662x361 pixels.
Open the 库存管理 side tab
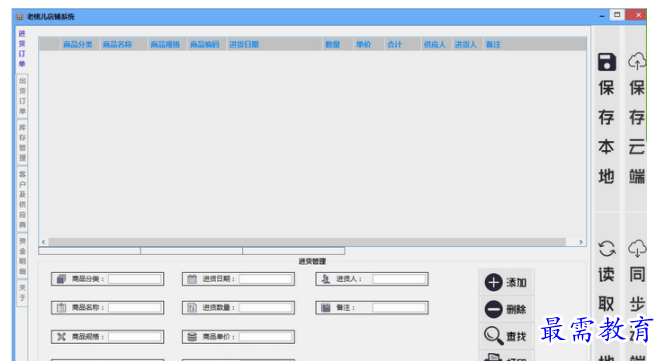click(x=22, y=143)
